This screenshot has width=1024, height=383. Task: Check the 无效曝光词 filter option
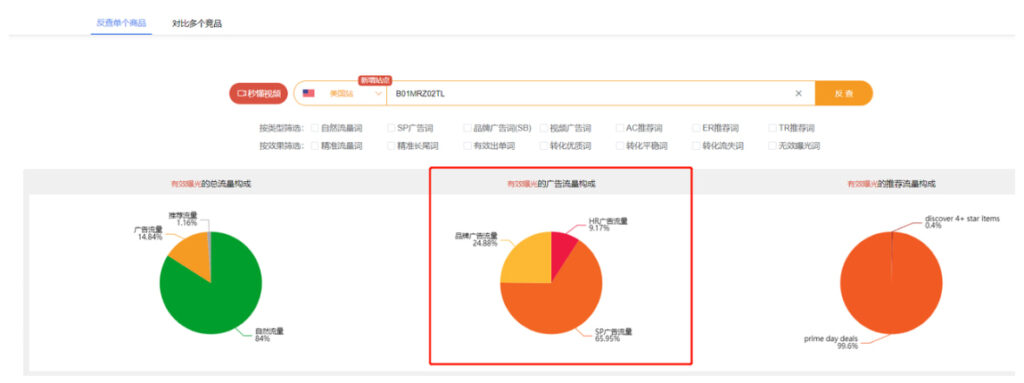[773, 146]
